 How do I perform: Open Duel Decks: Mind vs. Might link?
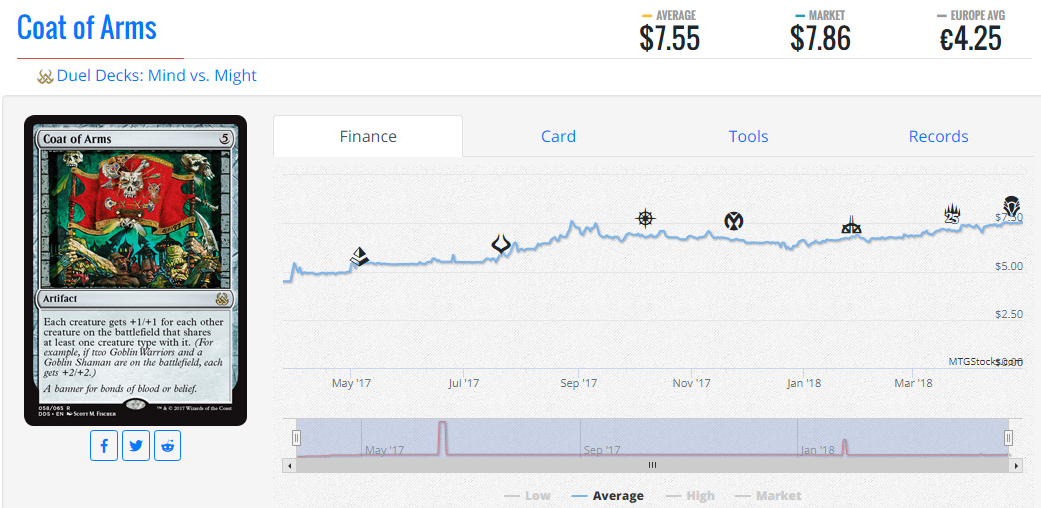click(157, 76)
